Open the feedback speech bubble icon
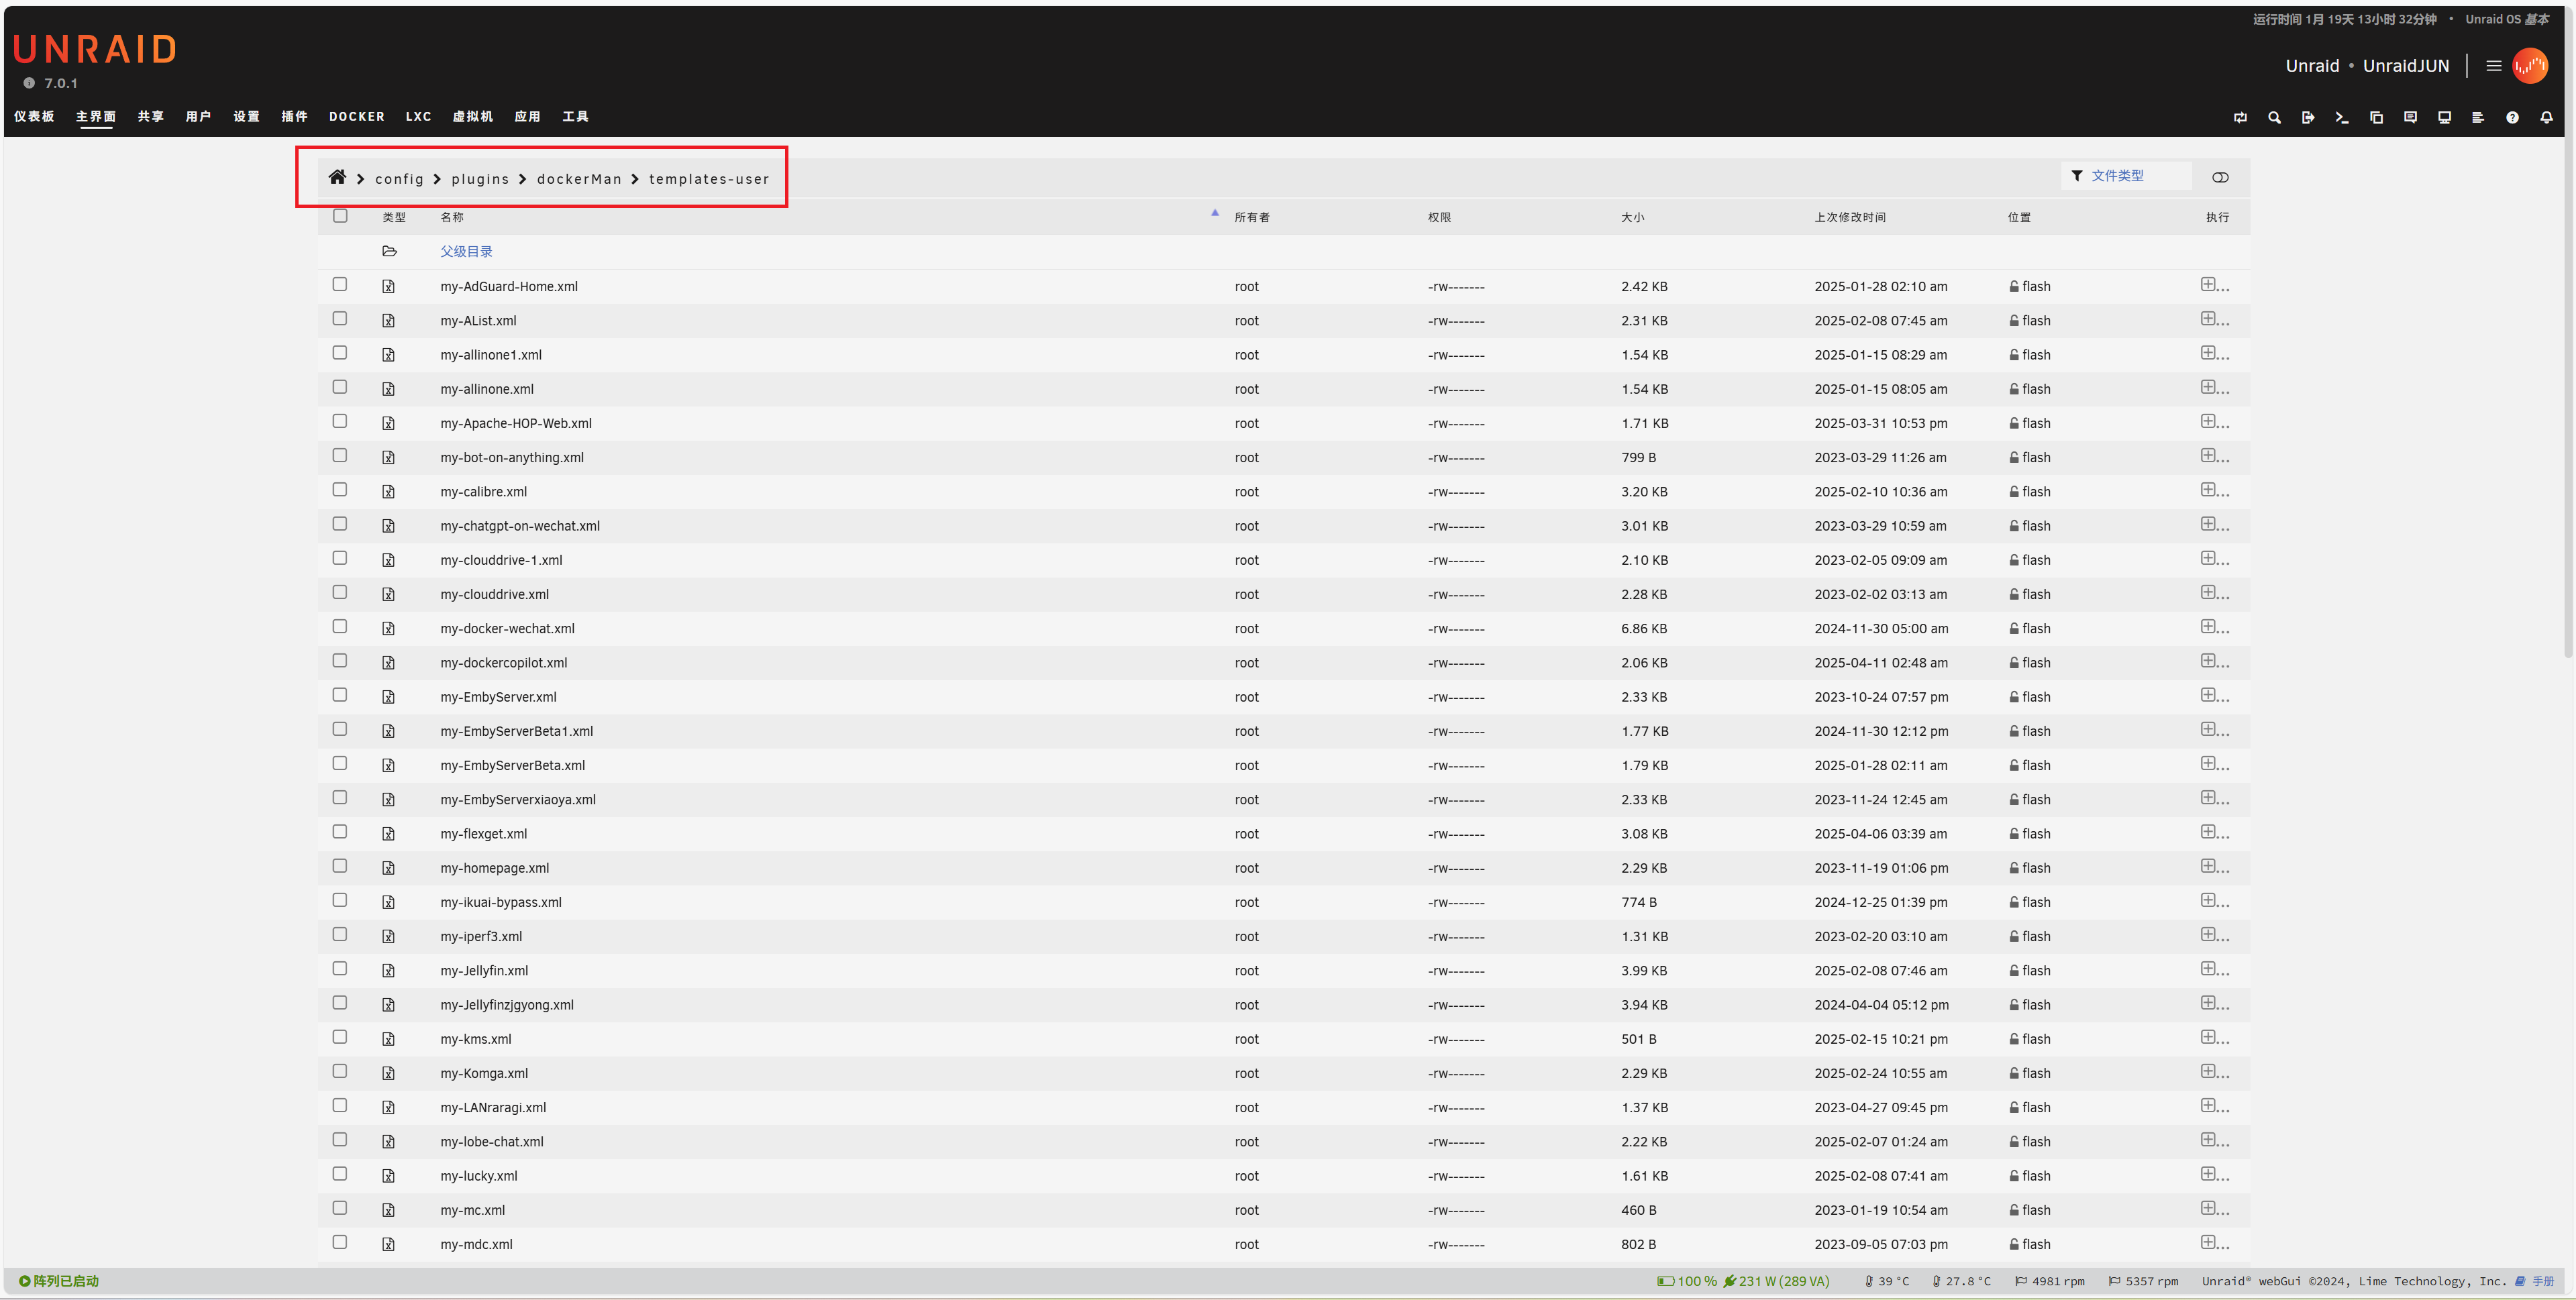The height and width of the screenshot is (1300, 2576). [2410, 118]
